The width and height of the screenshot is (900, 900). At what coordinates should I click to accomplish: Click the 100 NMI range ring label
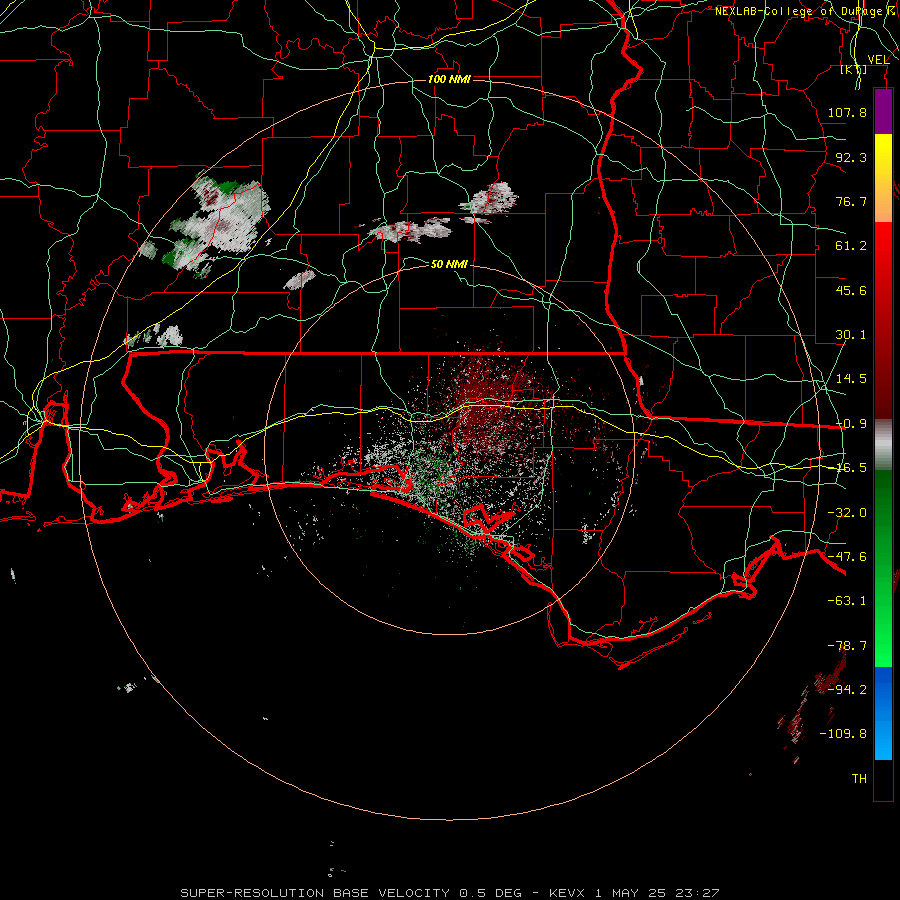click(449, 79)
